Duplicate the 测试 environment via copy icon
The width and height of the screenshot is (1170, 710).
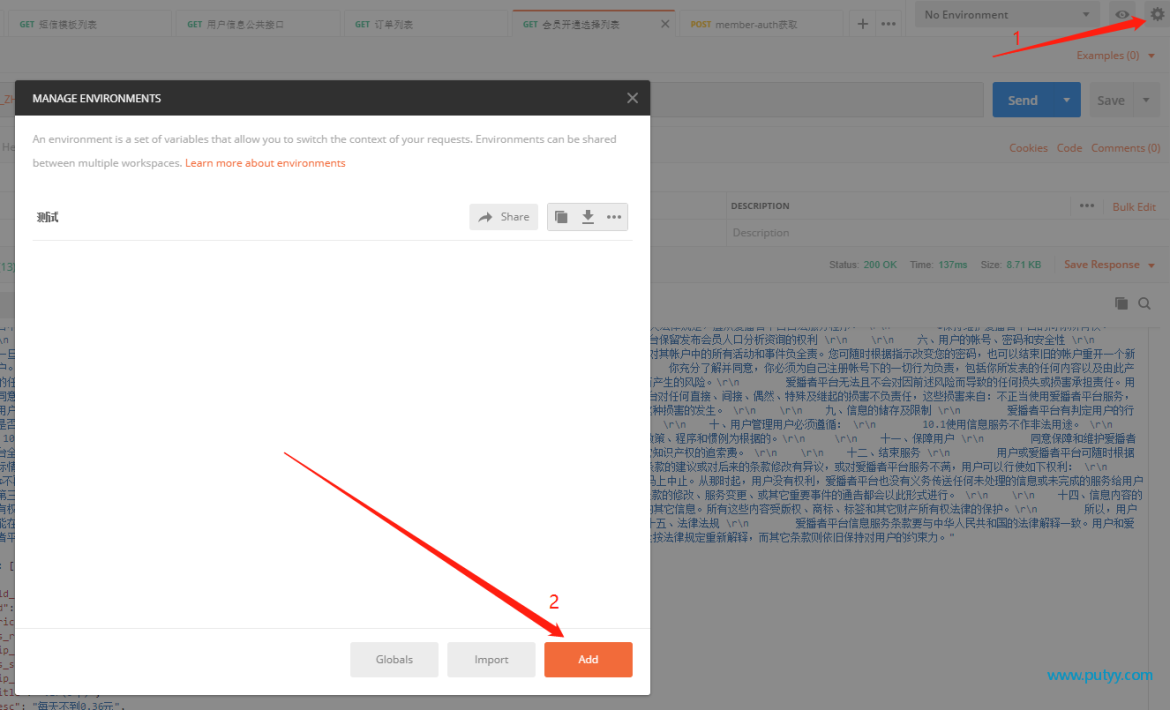(x=561, y=217)
